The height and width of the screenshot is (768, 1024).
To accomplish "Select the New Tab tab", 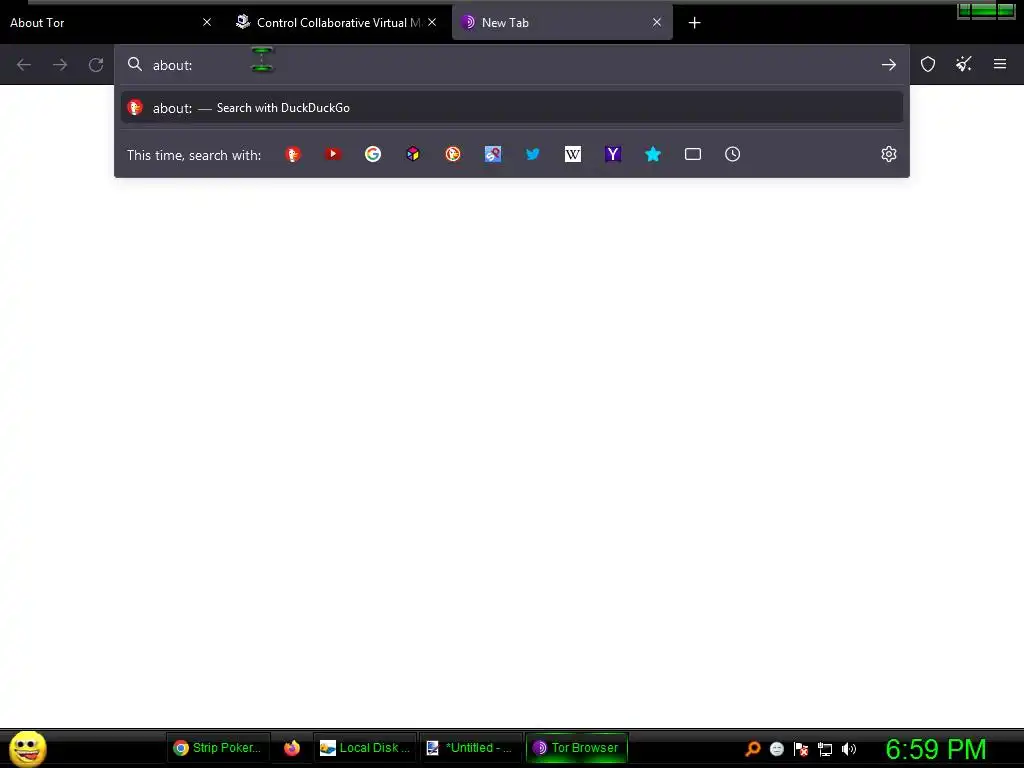I will click(562, 23).
